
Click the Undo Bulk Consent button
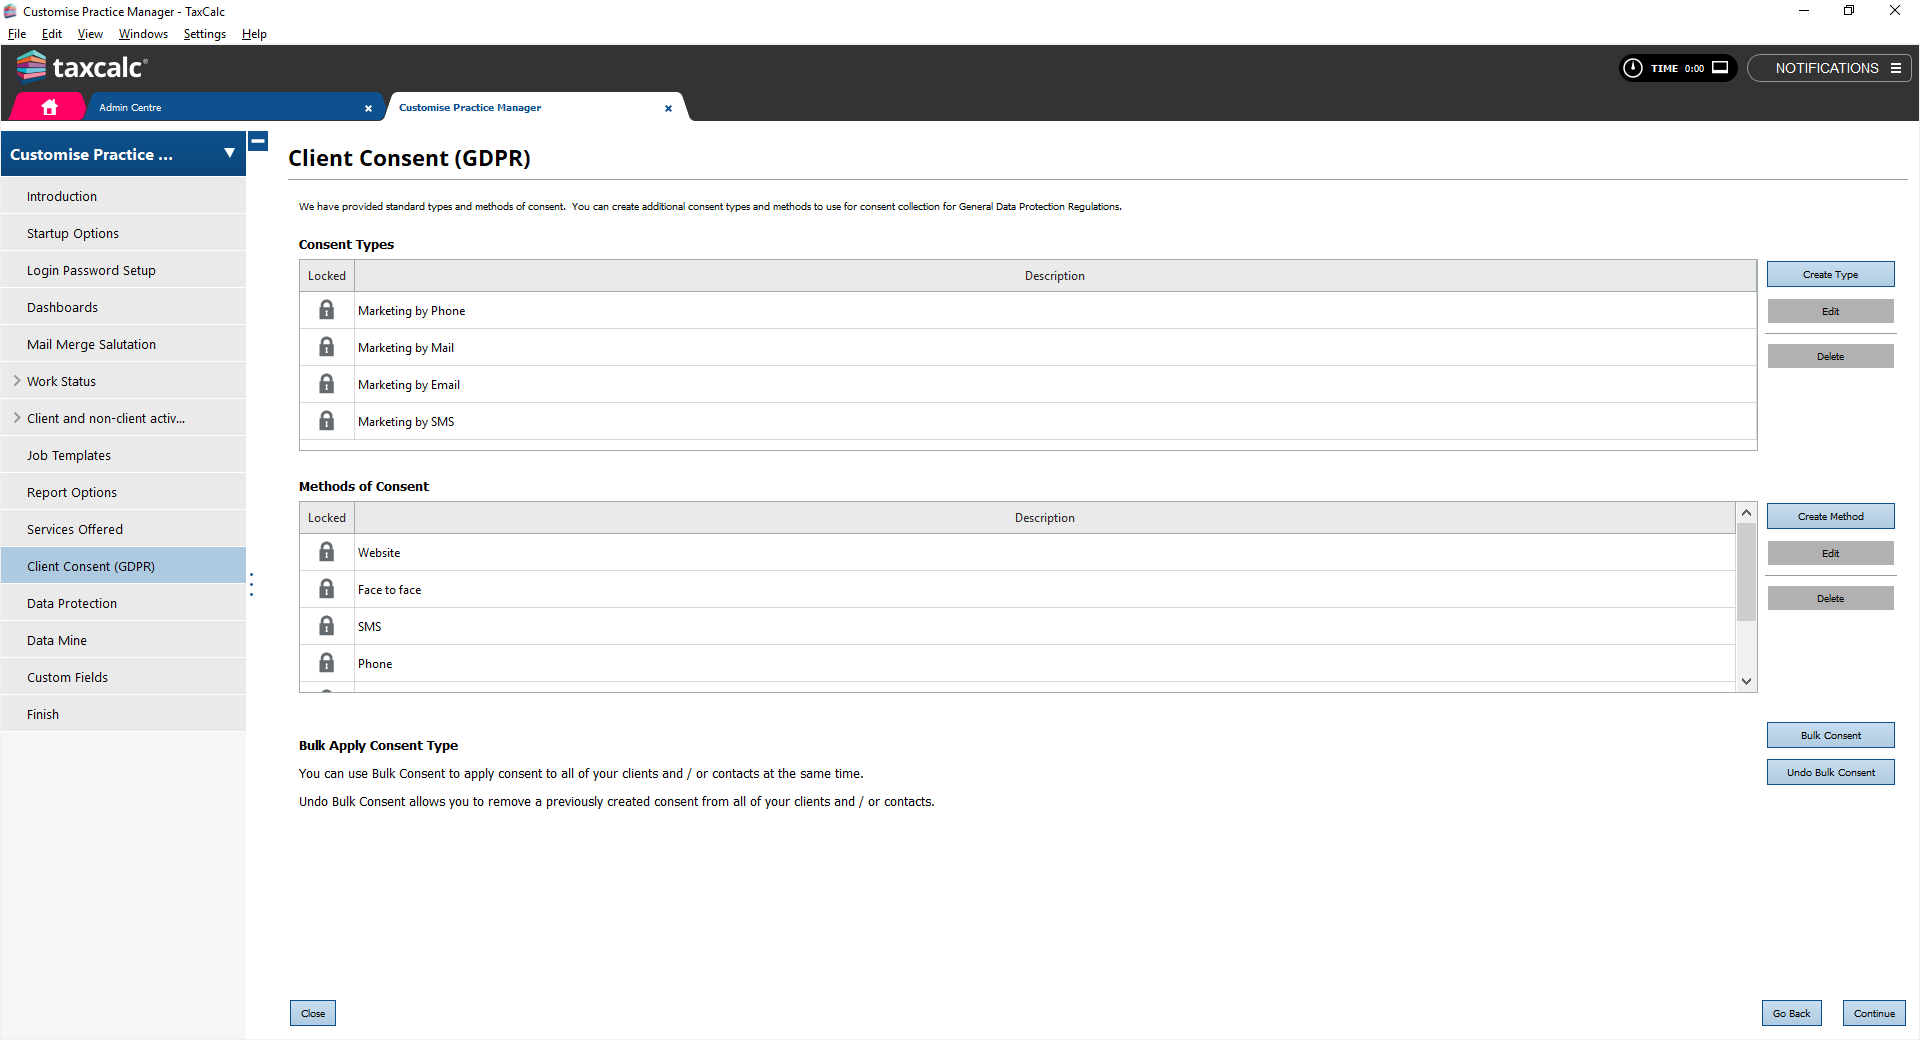pos(1829,772)
